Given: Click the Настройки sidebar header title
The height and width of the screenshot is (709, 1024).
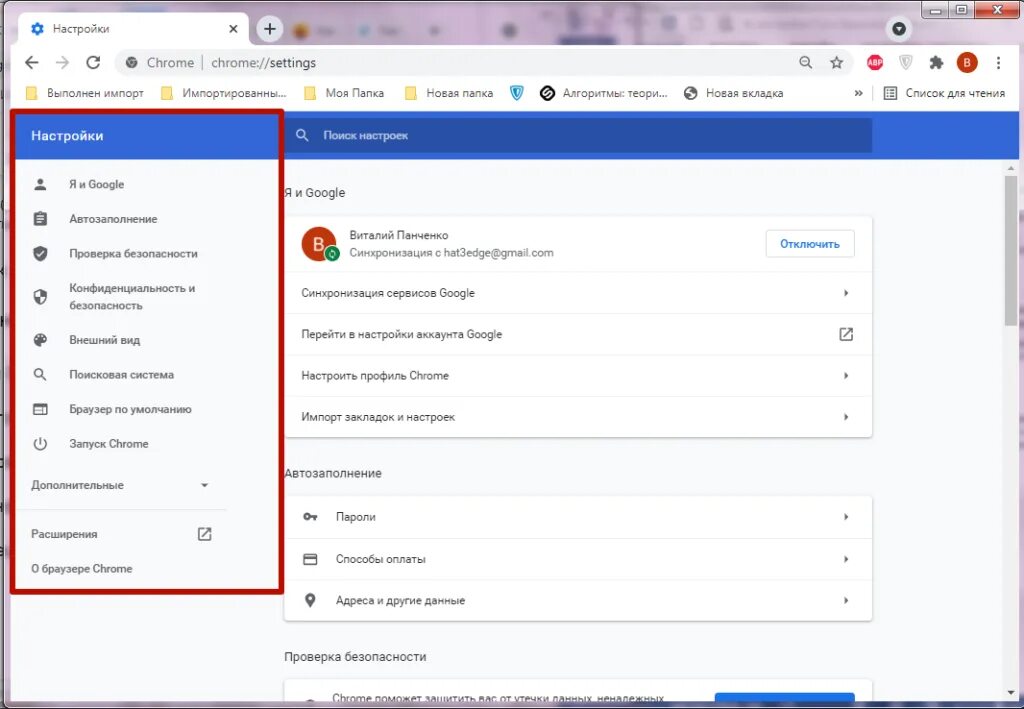Looking at the screenshot, I should [x=67, y=136].
